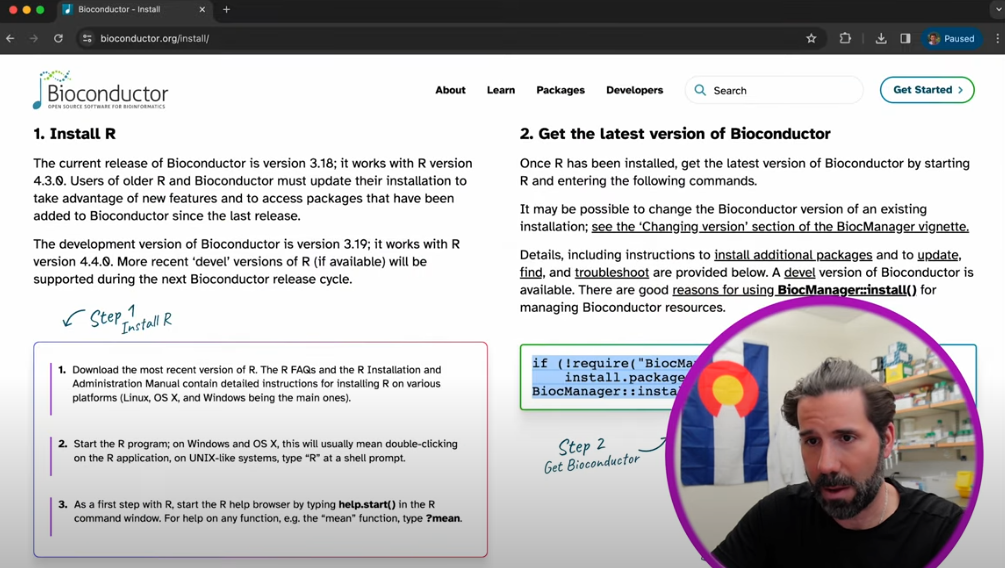This screenshot has height=568, width=1005.
Task: Open the 'Changing version' BiocManager vignette link
Action: (780, 226)
